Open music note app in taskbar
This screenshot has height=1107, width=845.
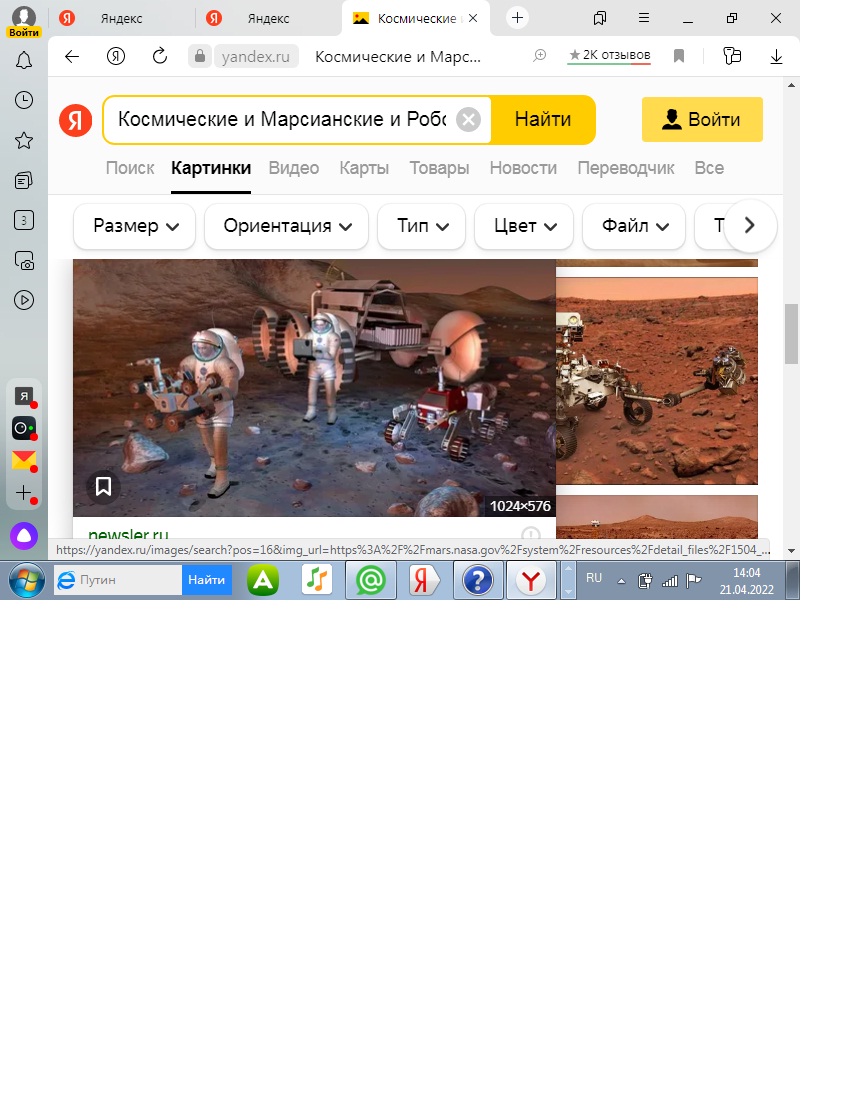coord(317,580)
